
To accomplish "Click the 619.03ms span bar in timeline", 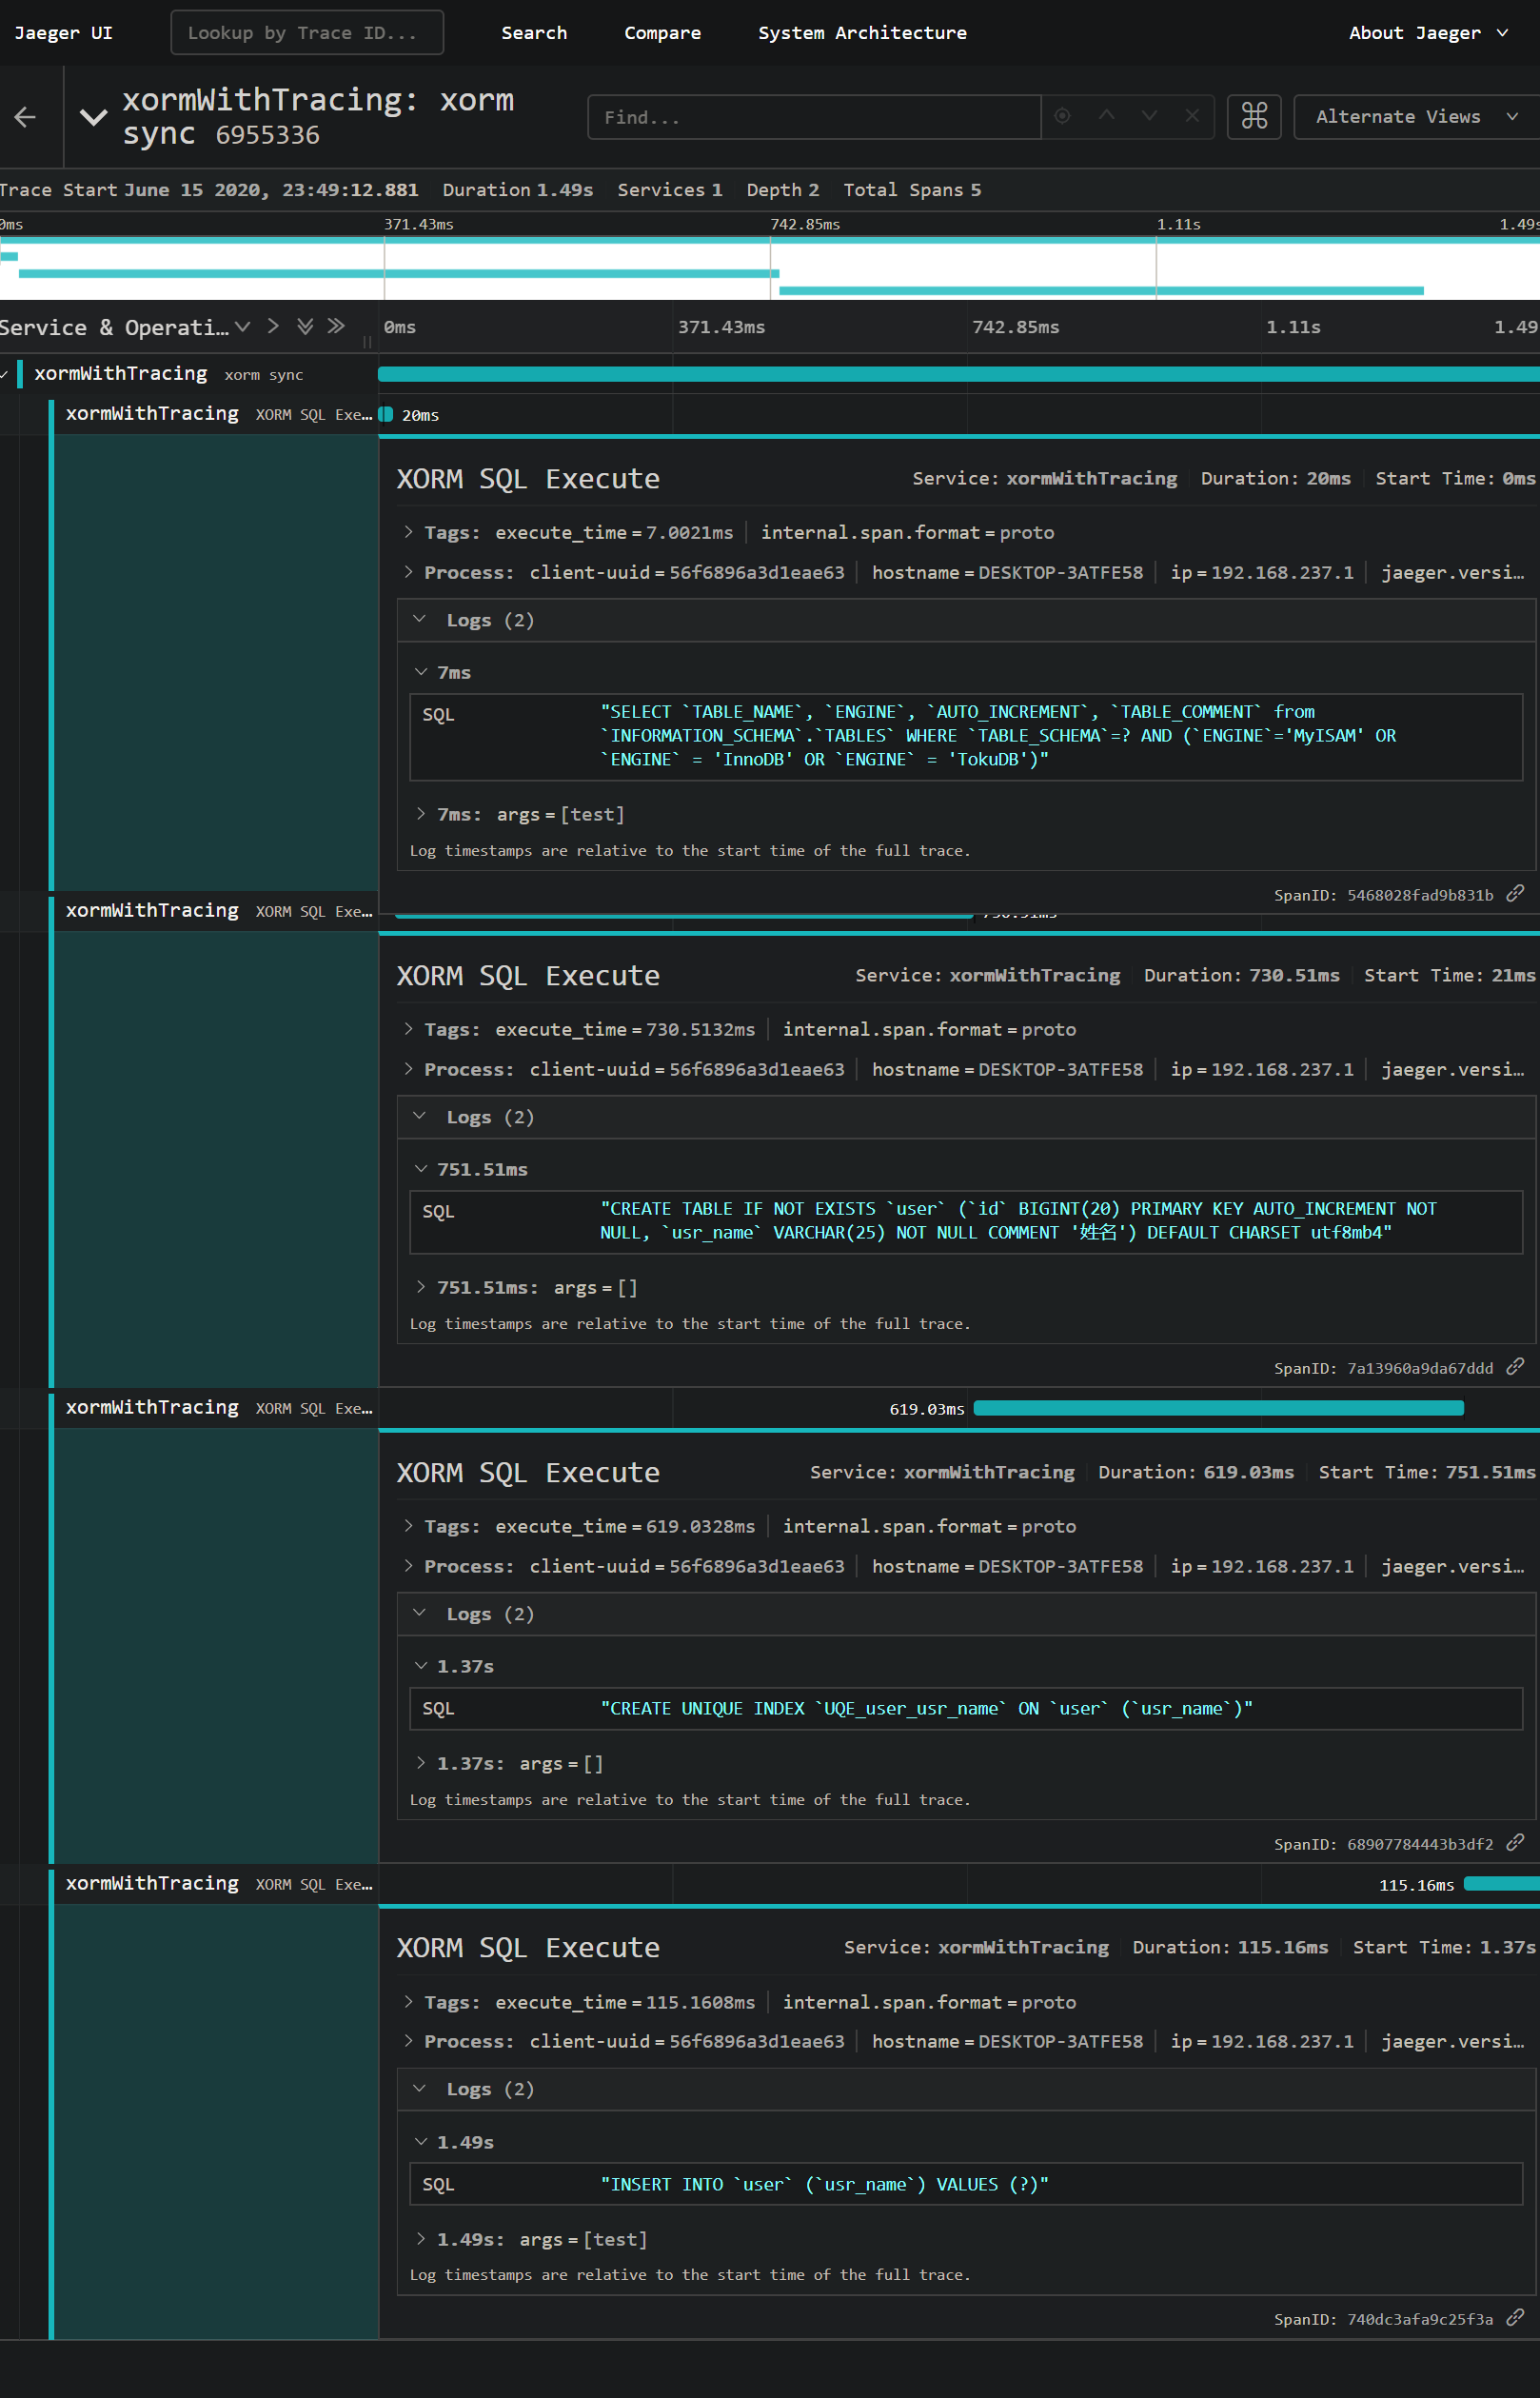I will click(x=1219, y=1408).
